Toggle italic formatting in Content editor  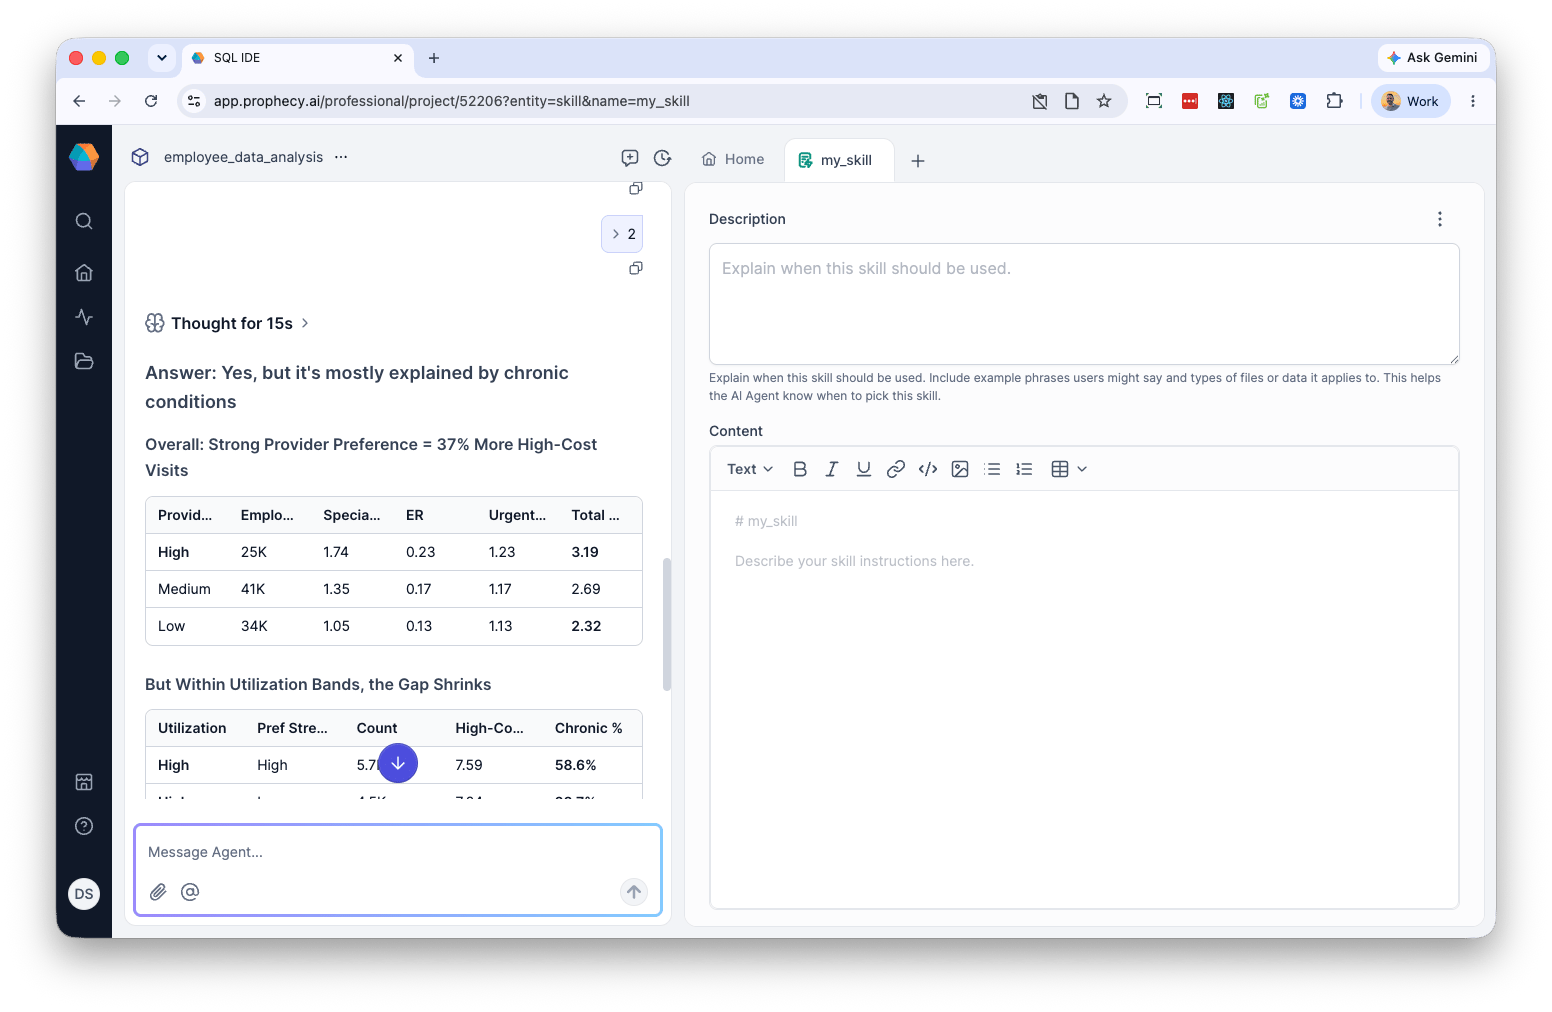pos(831,469)
